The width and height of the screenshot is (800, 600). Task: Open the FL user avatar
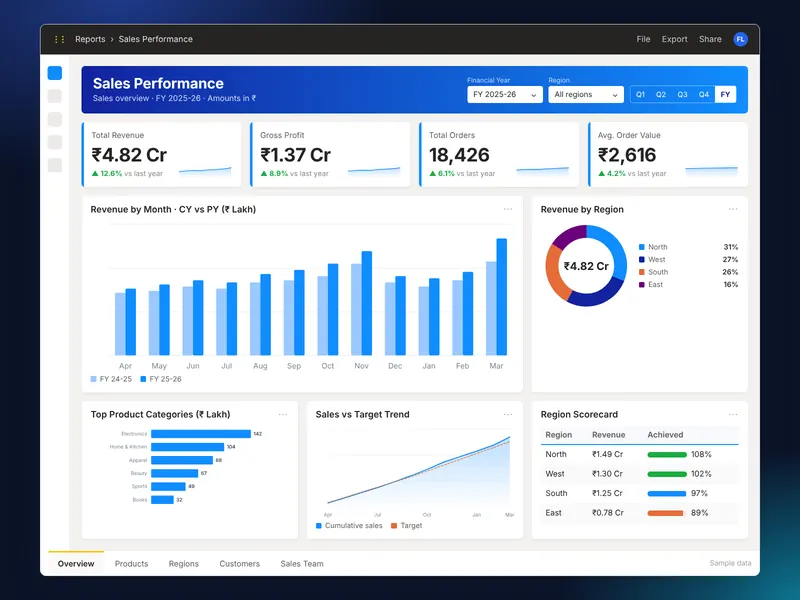tap(740, 39)
